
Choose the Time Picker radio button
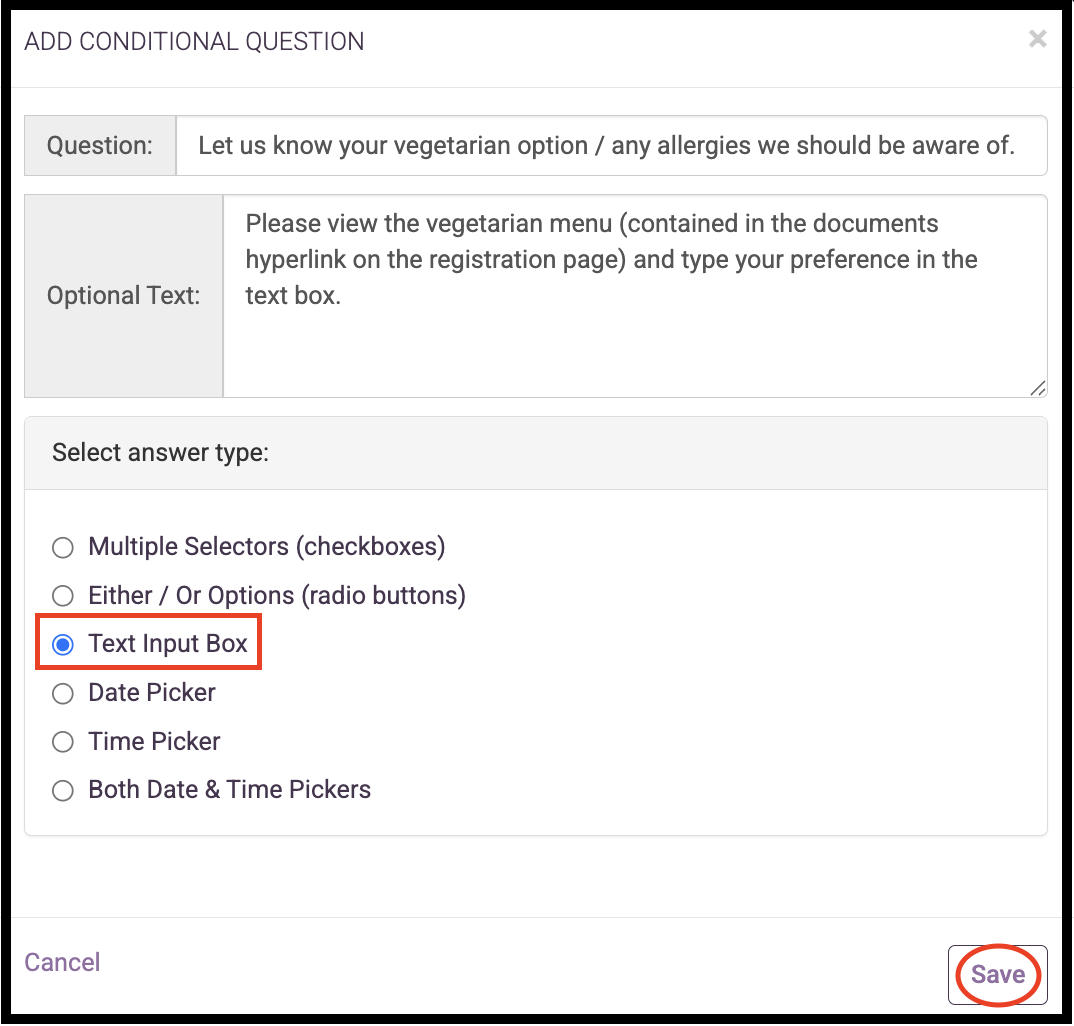(x=63, y=742)
